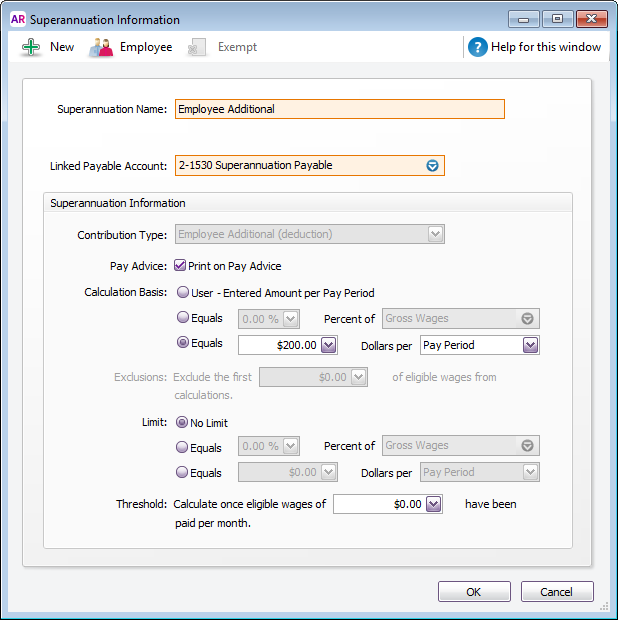
Task: Click the green plus New icon
Action: [x=31, y=47]
